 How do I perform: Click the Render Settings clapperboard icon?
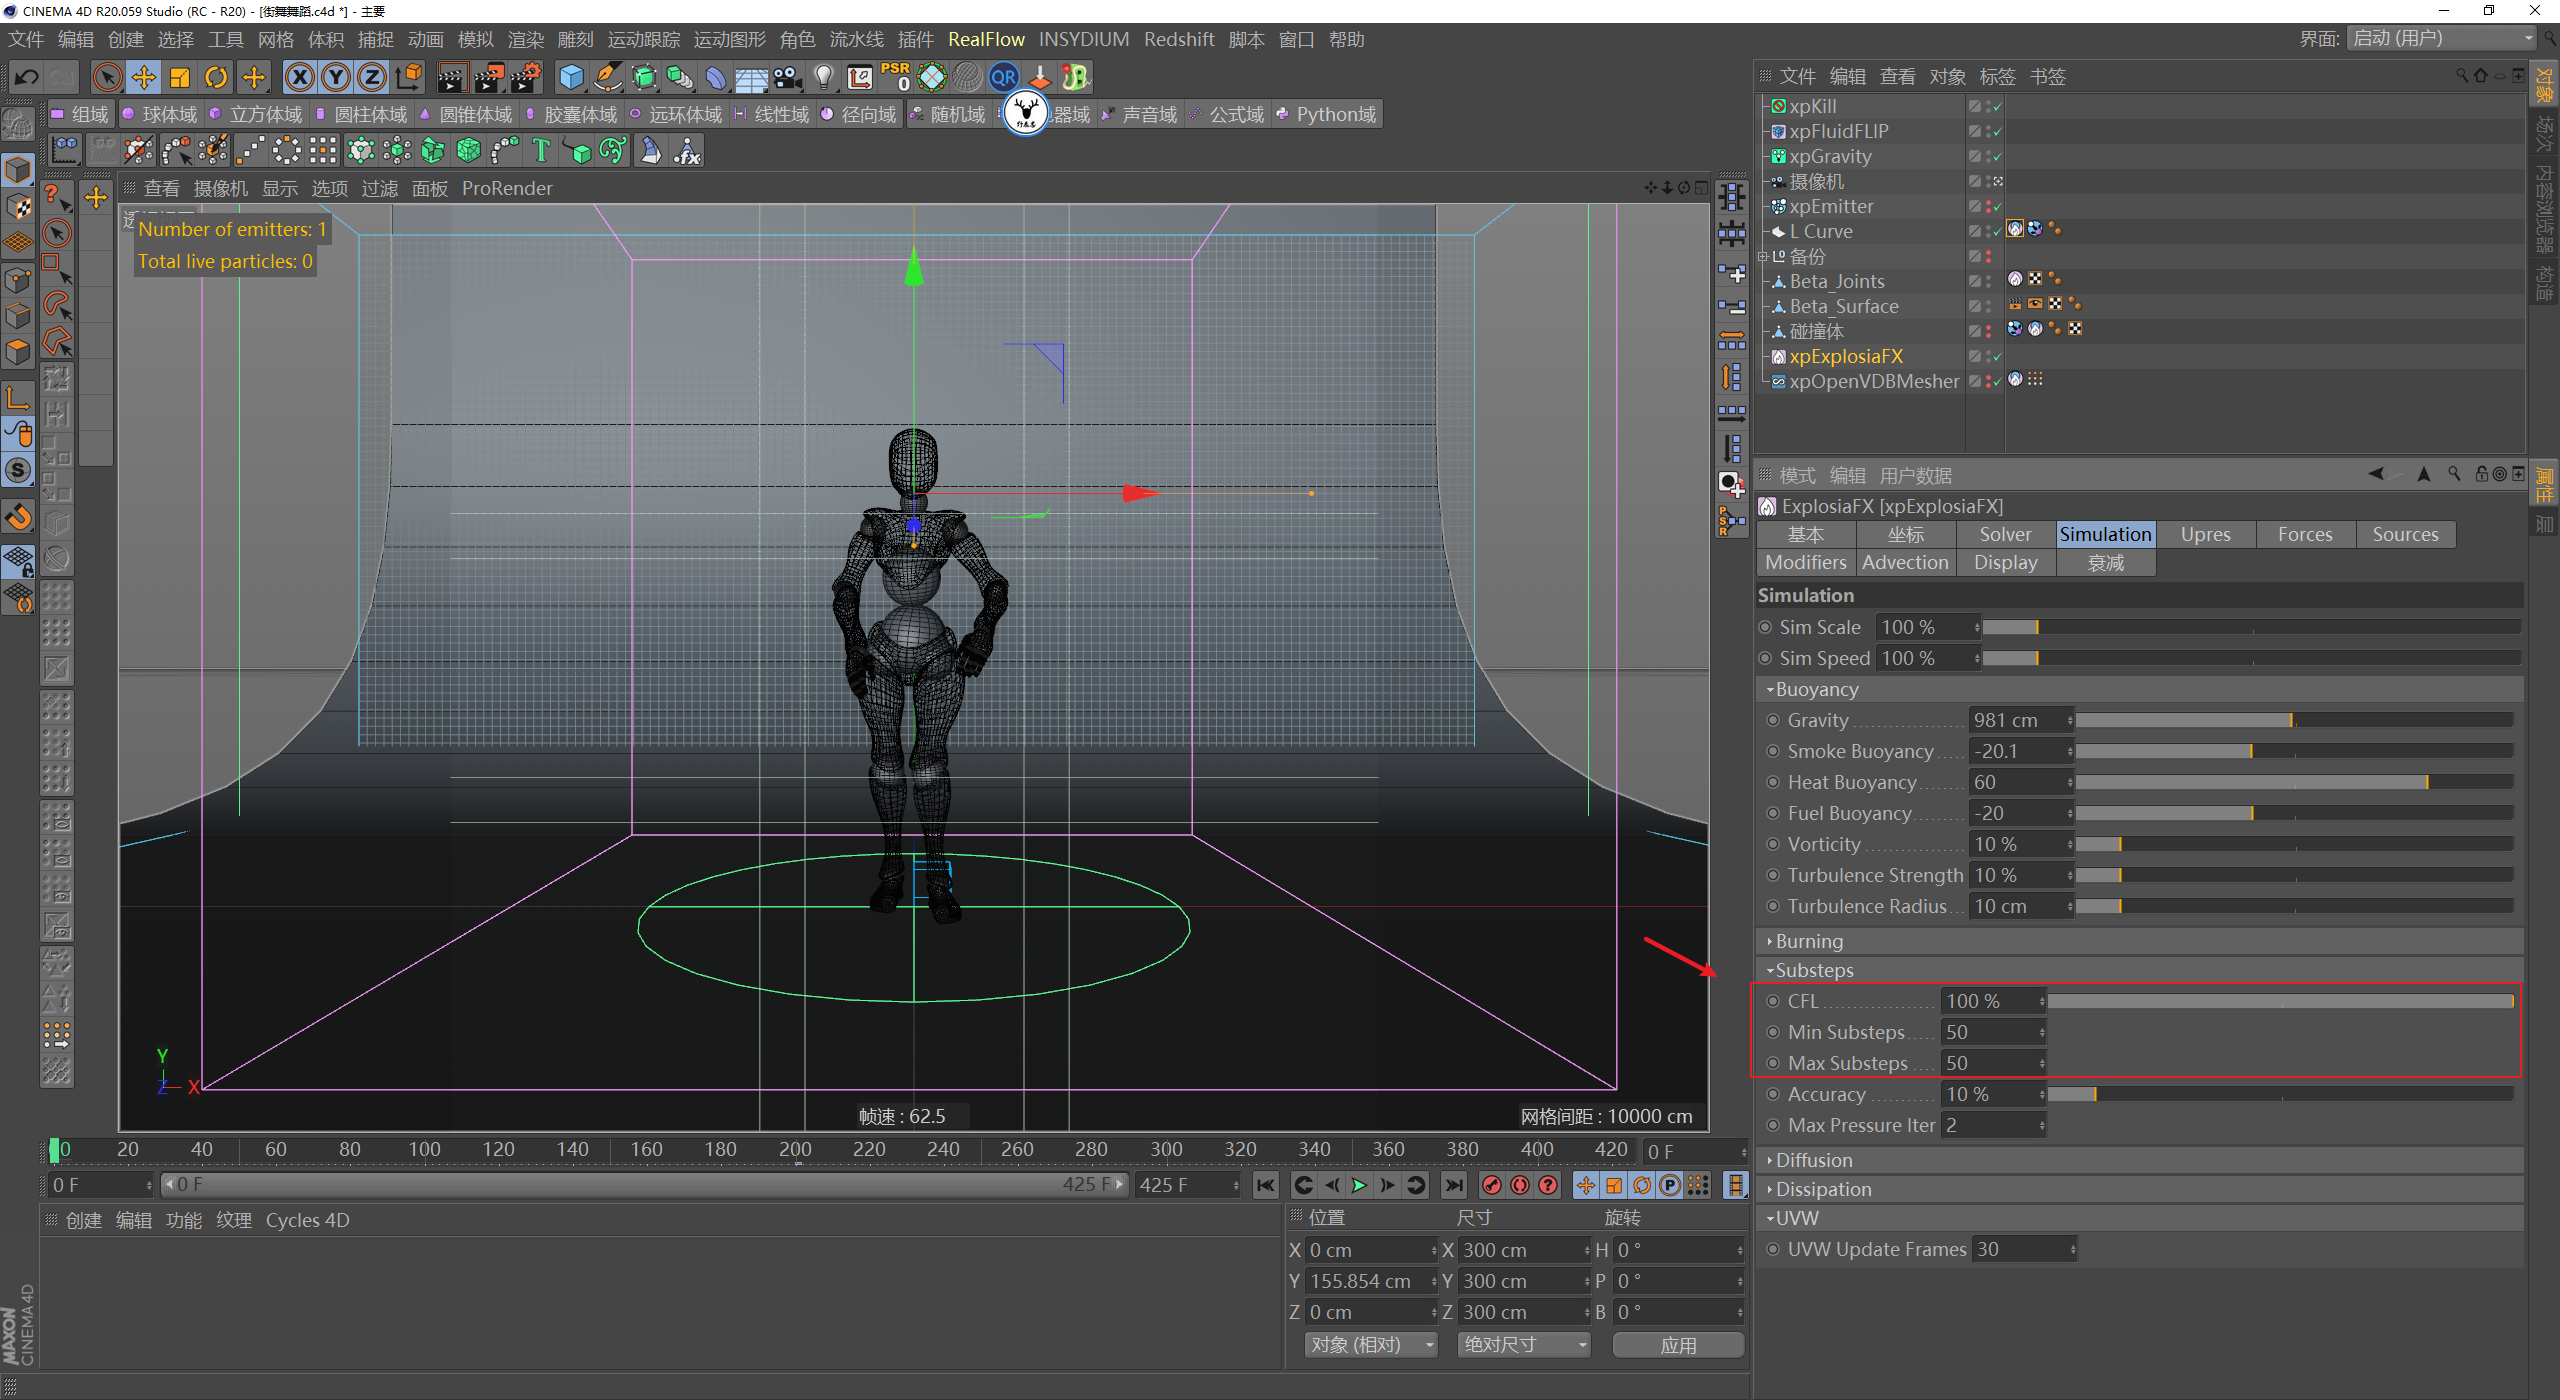[x=525, y=77]
